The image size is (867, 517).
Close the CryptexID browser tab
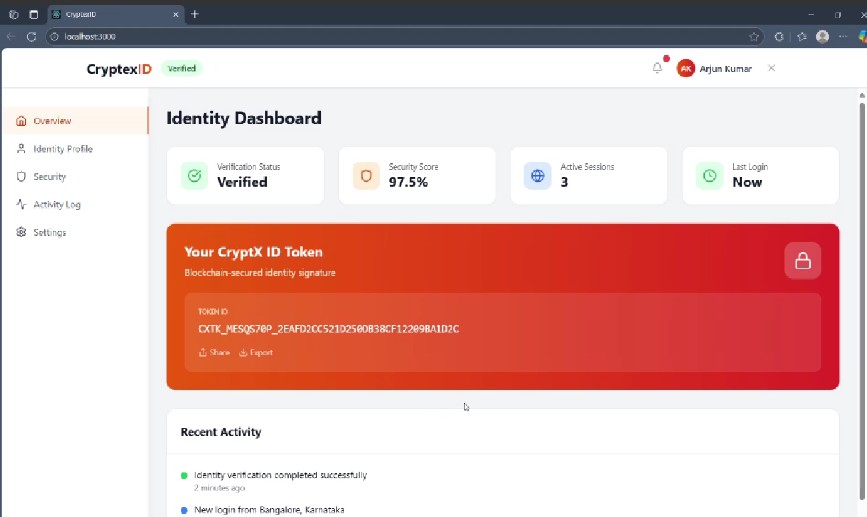(x=175, y=14)
